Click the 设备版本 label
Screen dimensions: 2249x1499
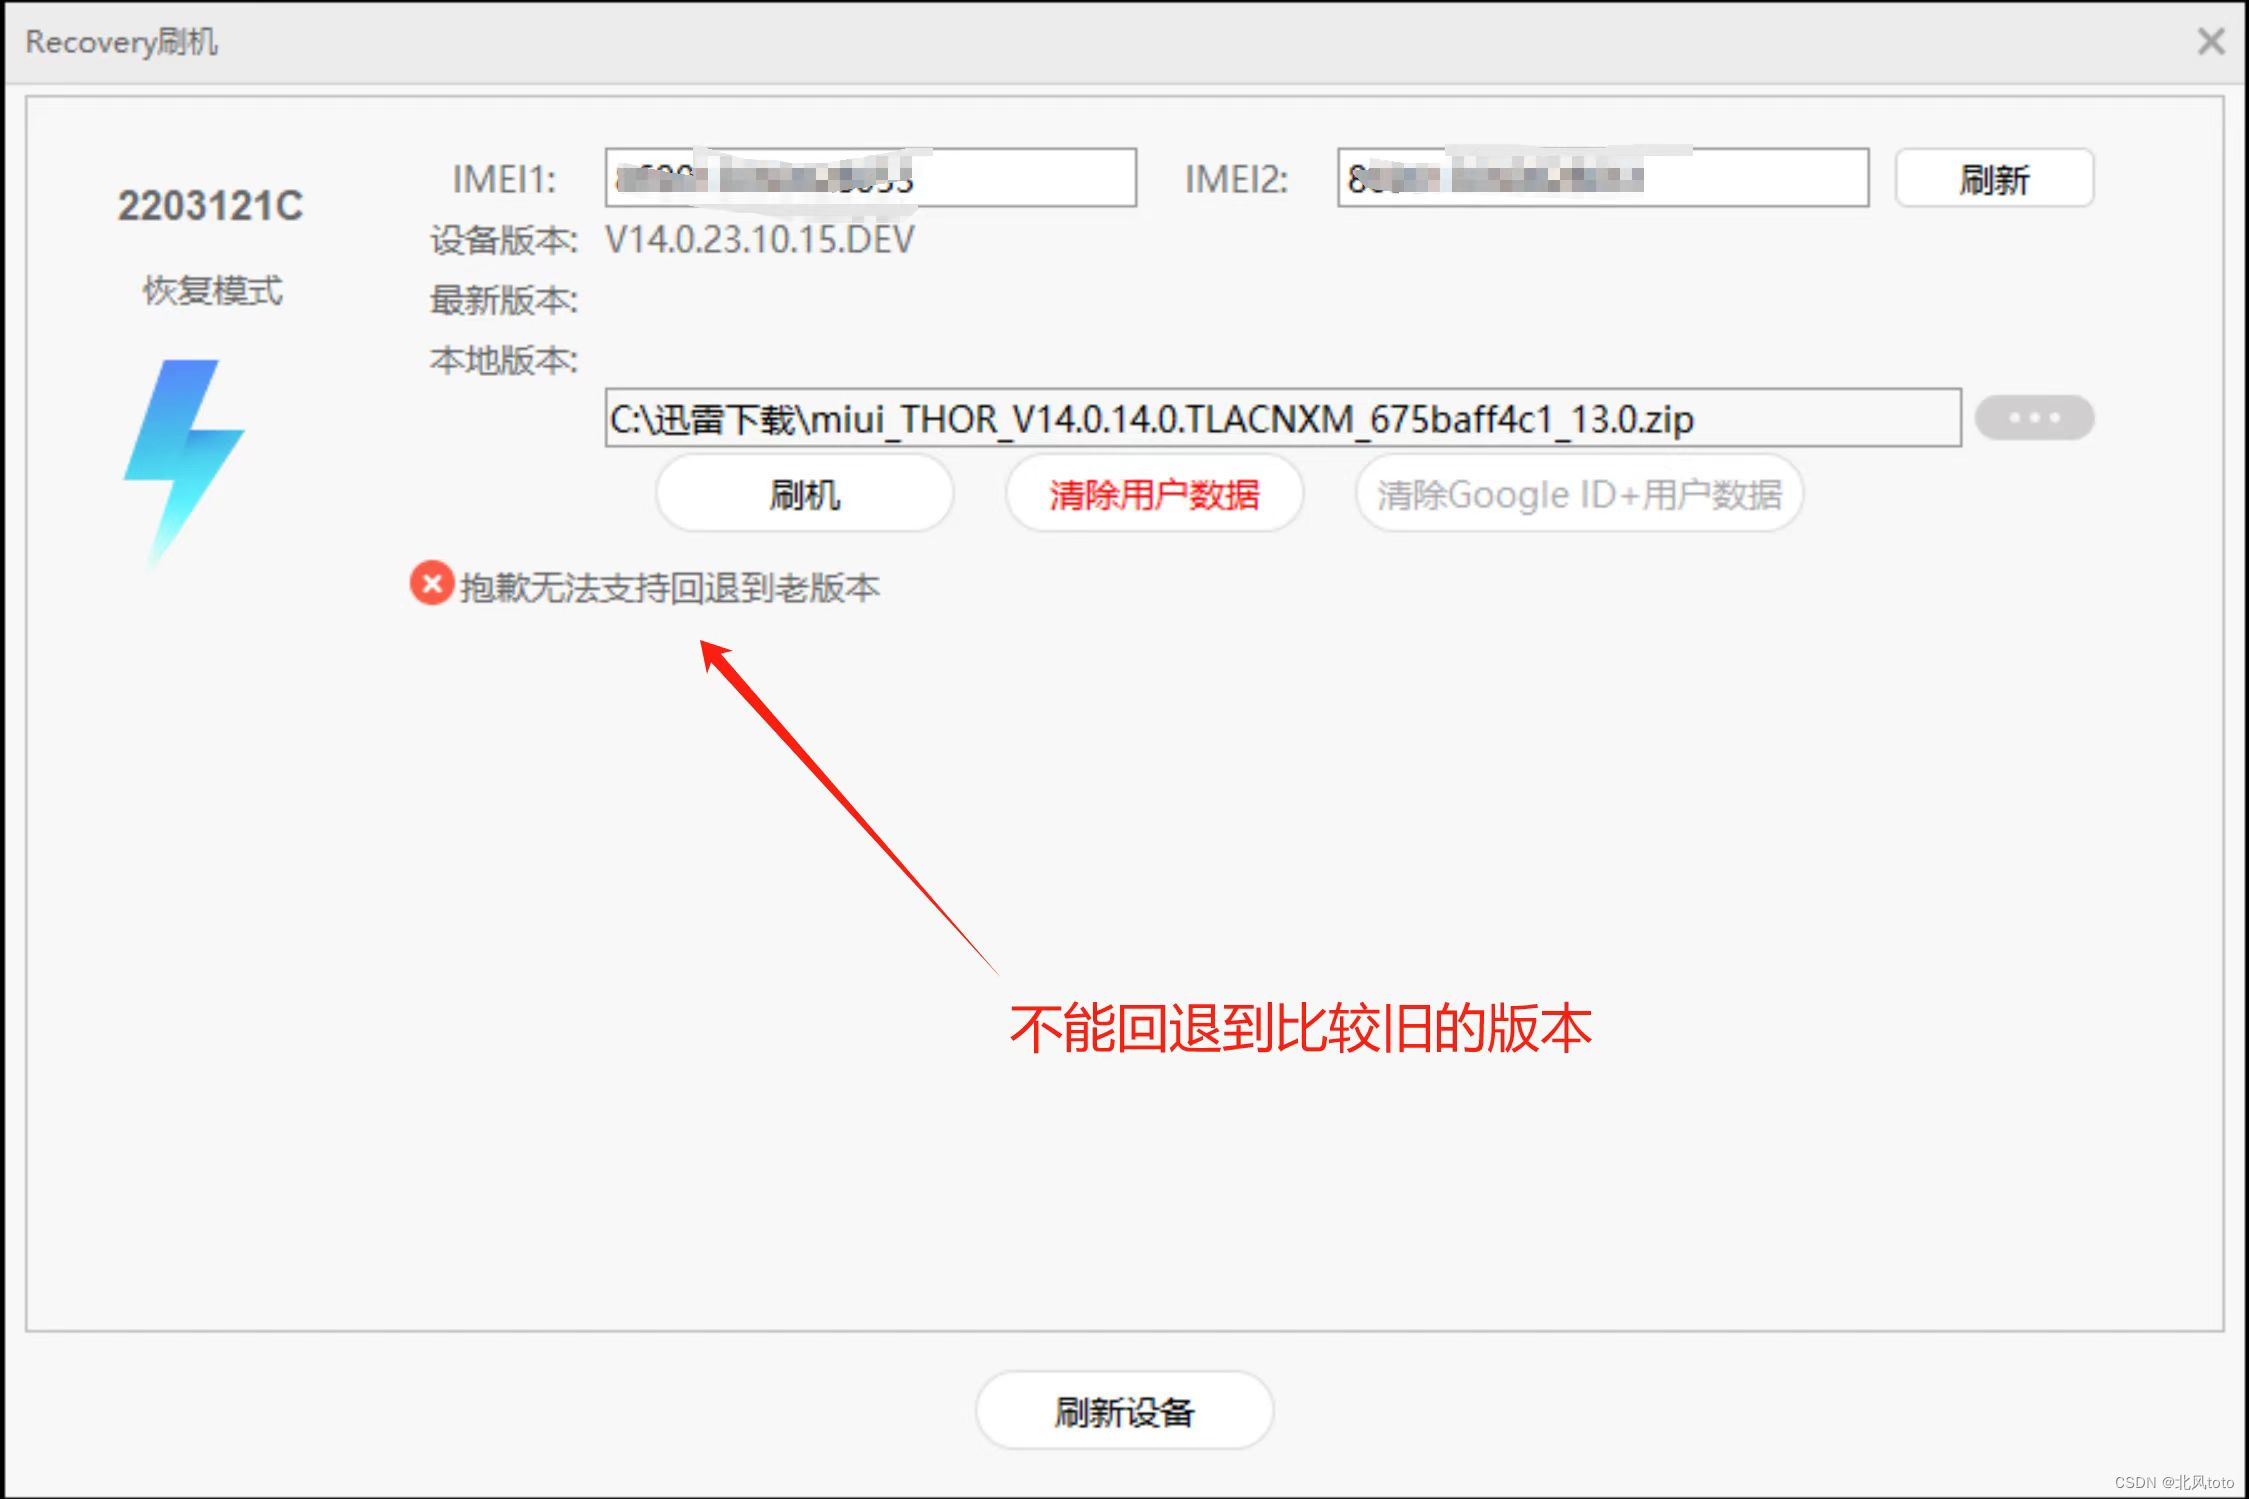504,240
